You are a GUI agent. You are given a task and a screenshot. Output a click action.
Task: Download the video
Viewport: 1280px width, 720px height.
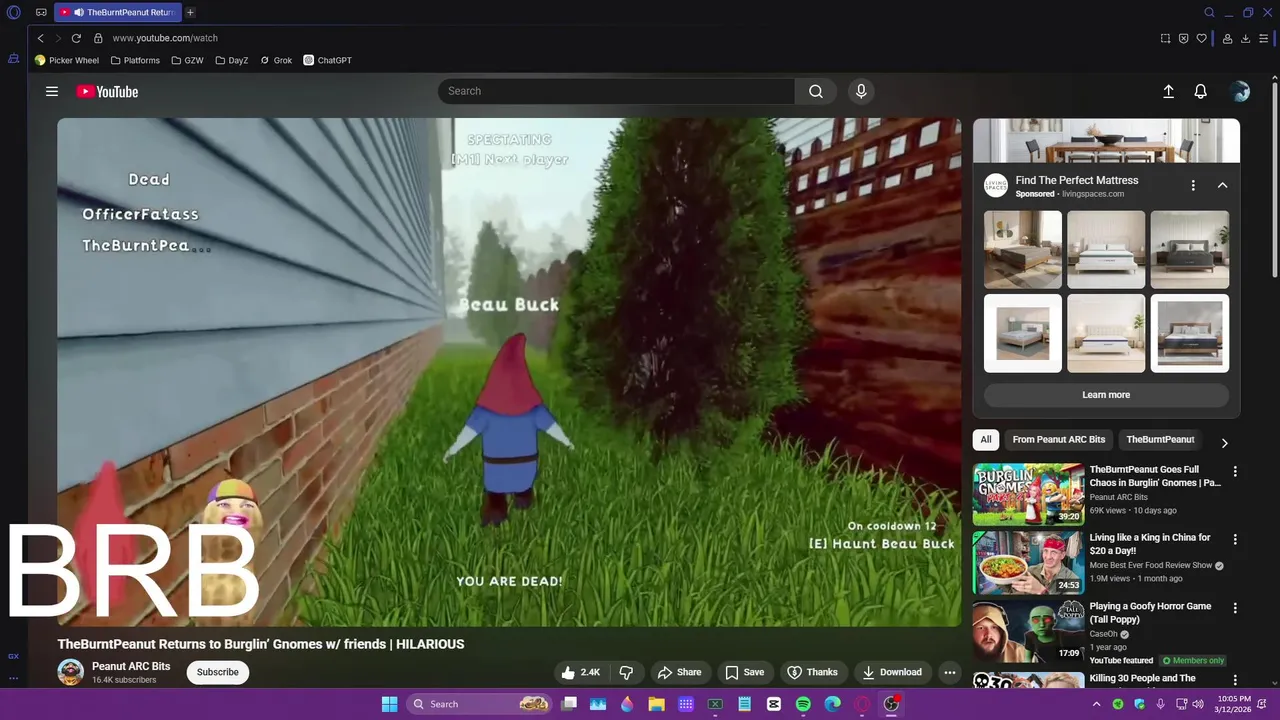pyautogui.click(x=892, y=672)
